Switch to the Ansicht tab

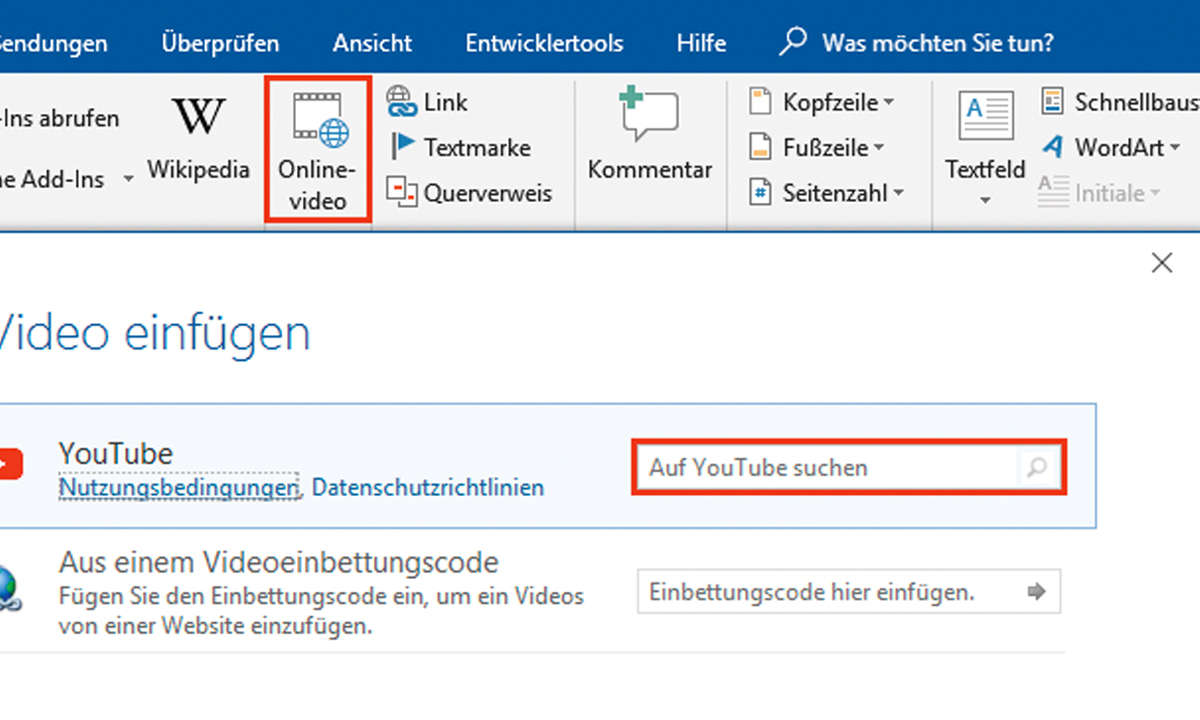click(x=372, y=43)
